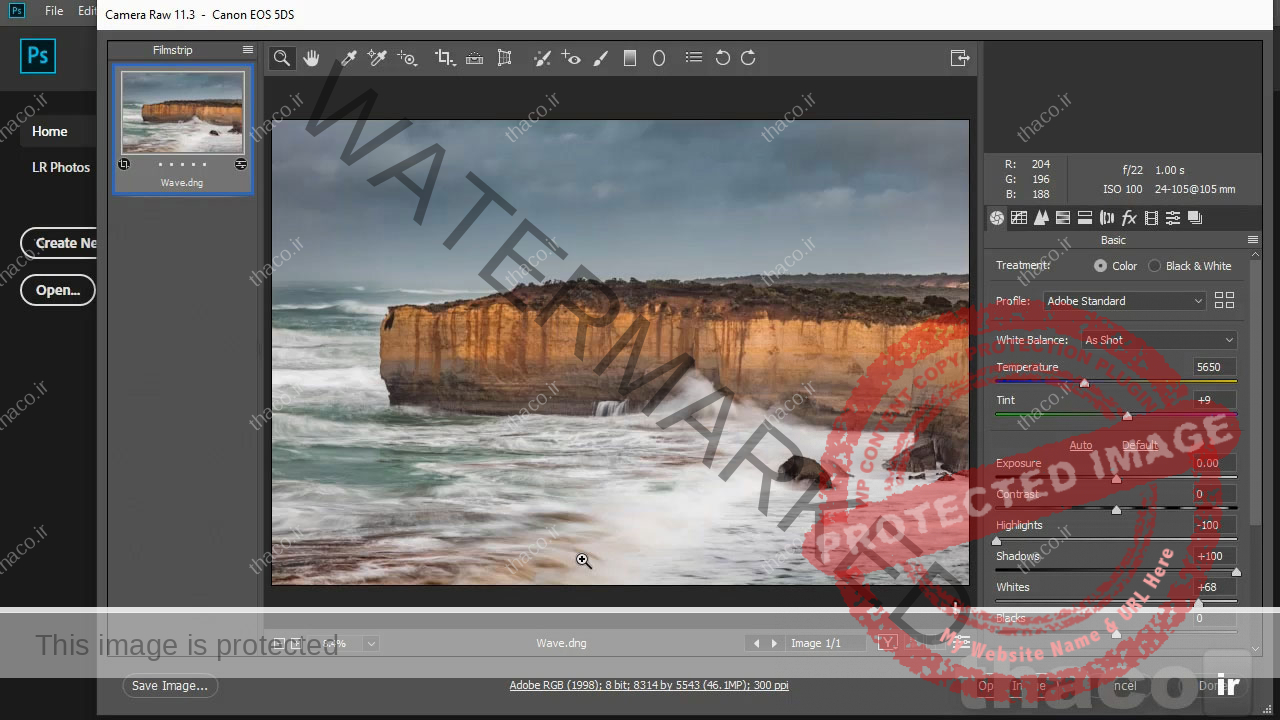Select the Wave.dng filmstrip thumbnail
Viewport: 1280px width, 720px height.
click(x=182, y=129)
